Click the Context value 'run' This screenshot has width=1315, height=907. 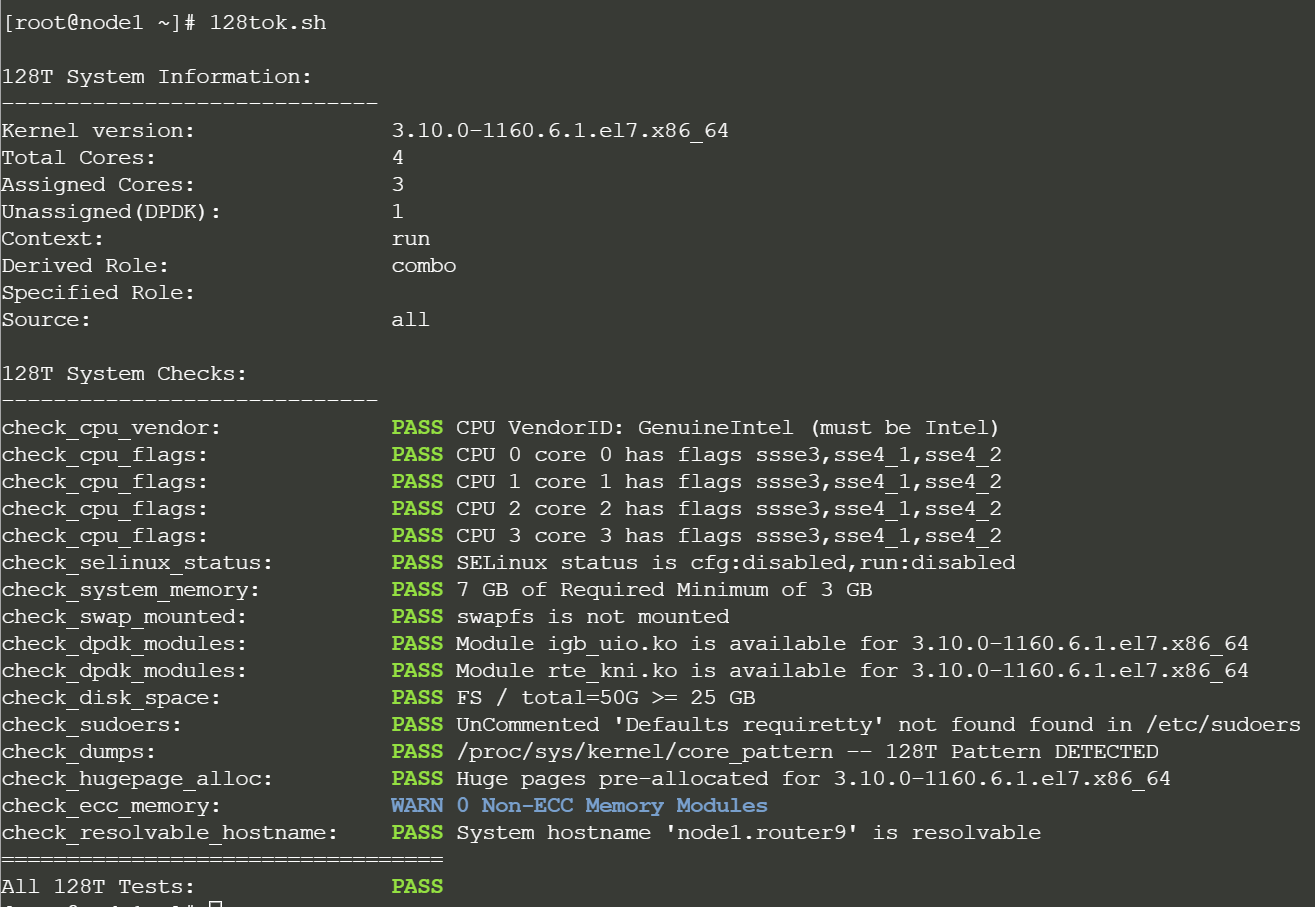[x=411, y=239]
